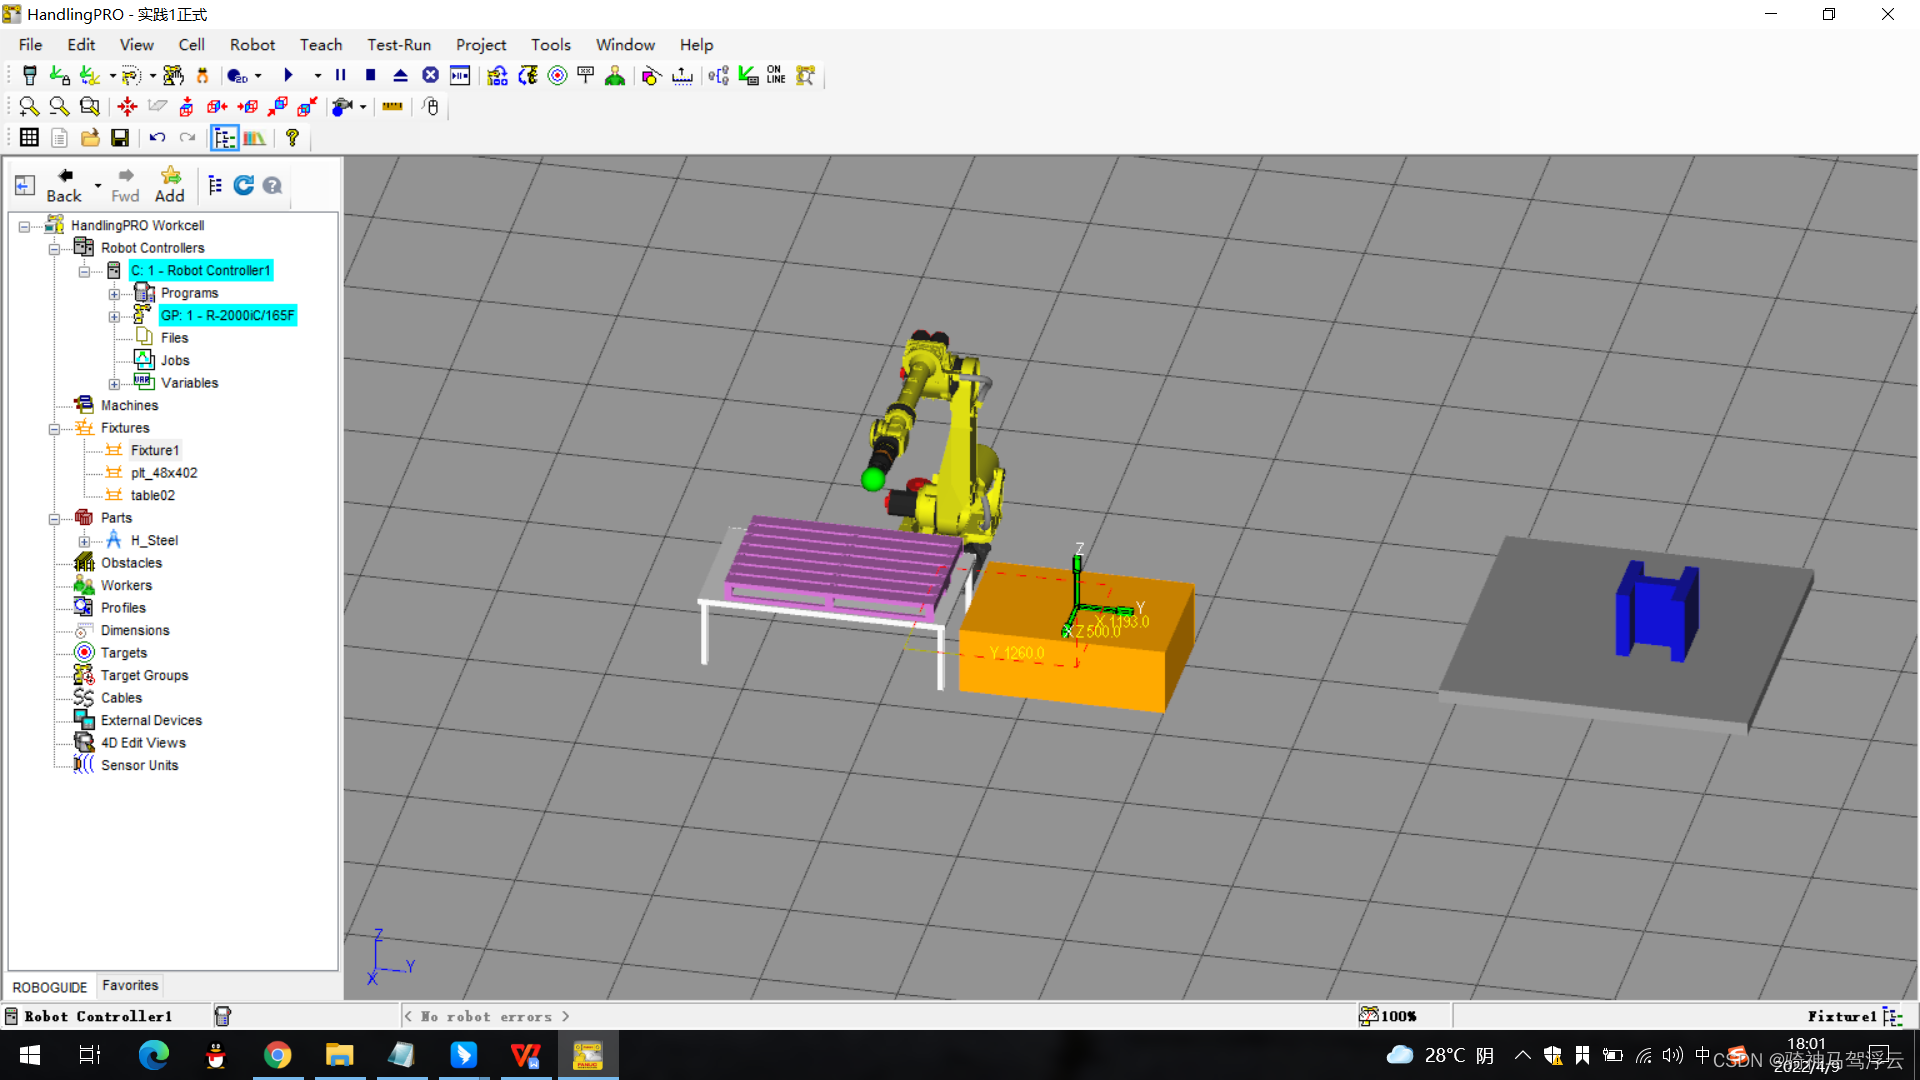This screenshot has height=1080, width=1920.
Task: Select plt_48x402 fixture
Action: click(x=164, y=473)
